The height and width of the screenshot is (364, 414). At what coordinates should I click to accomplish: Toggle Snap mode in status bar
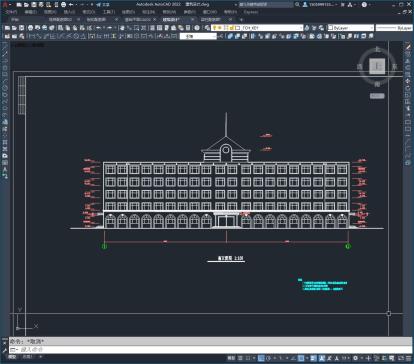pyautogui.click(x=248, y=358)
